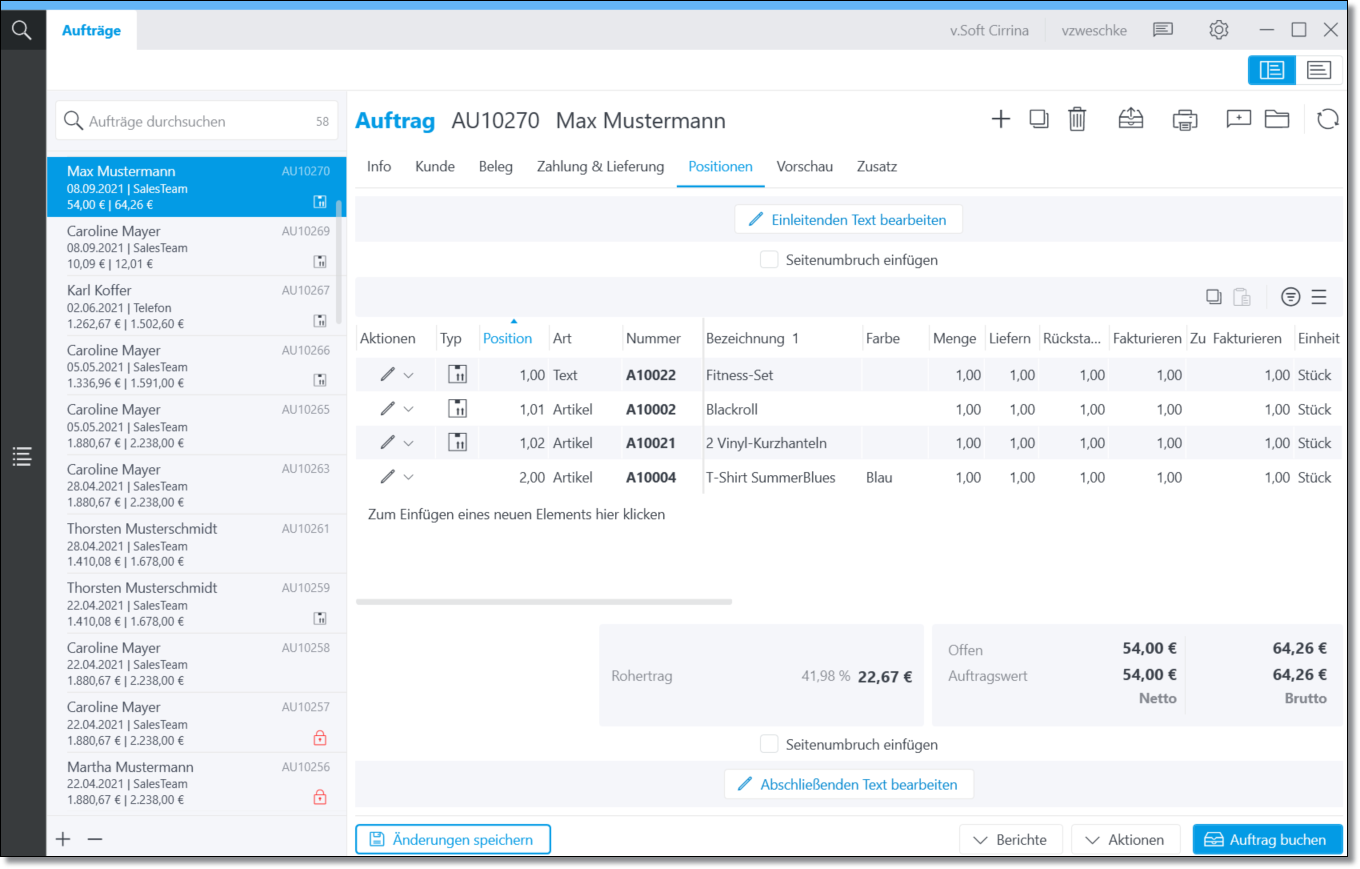Screen dimensions: 1360x869
Task: Click the Auftrag buchen button
Action: coord(1266,840)
